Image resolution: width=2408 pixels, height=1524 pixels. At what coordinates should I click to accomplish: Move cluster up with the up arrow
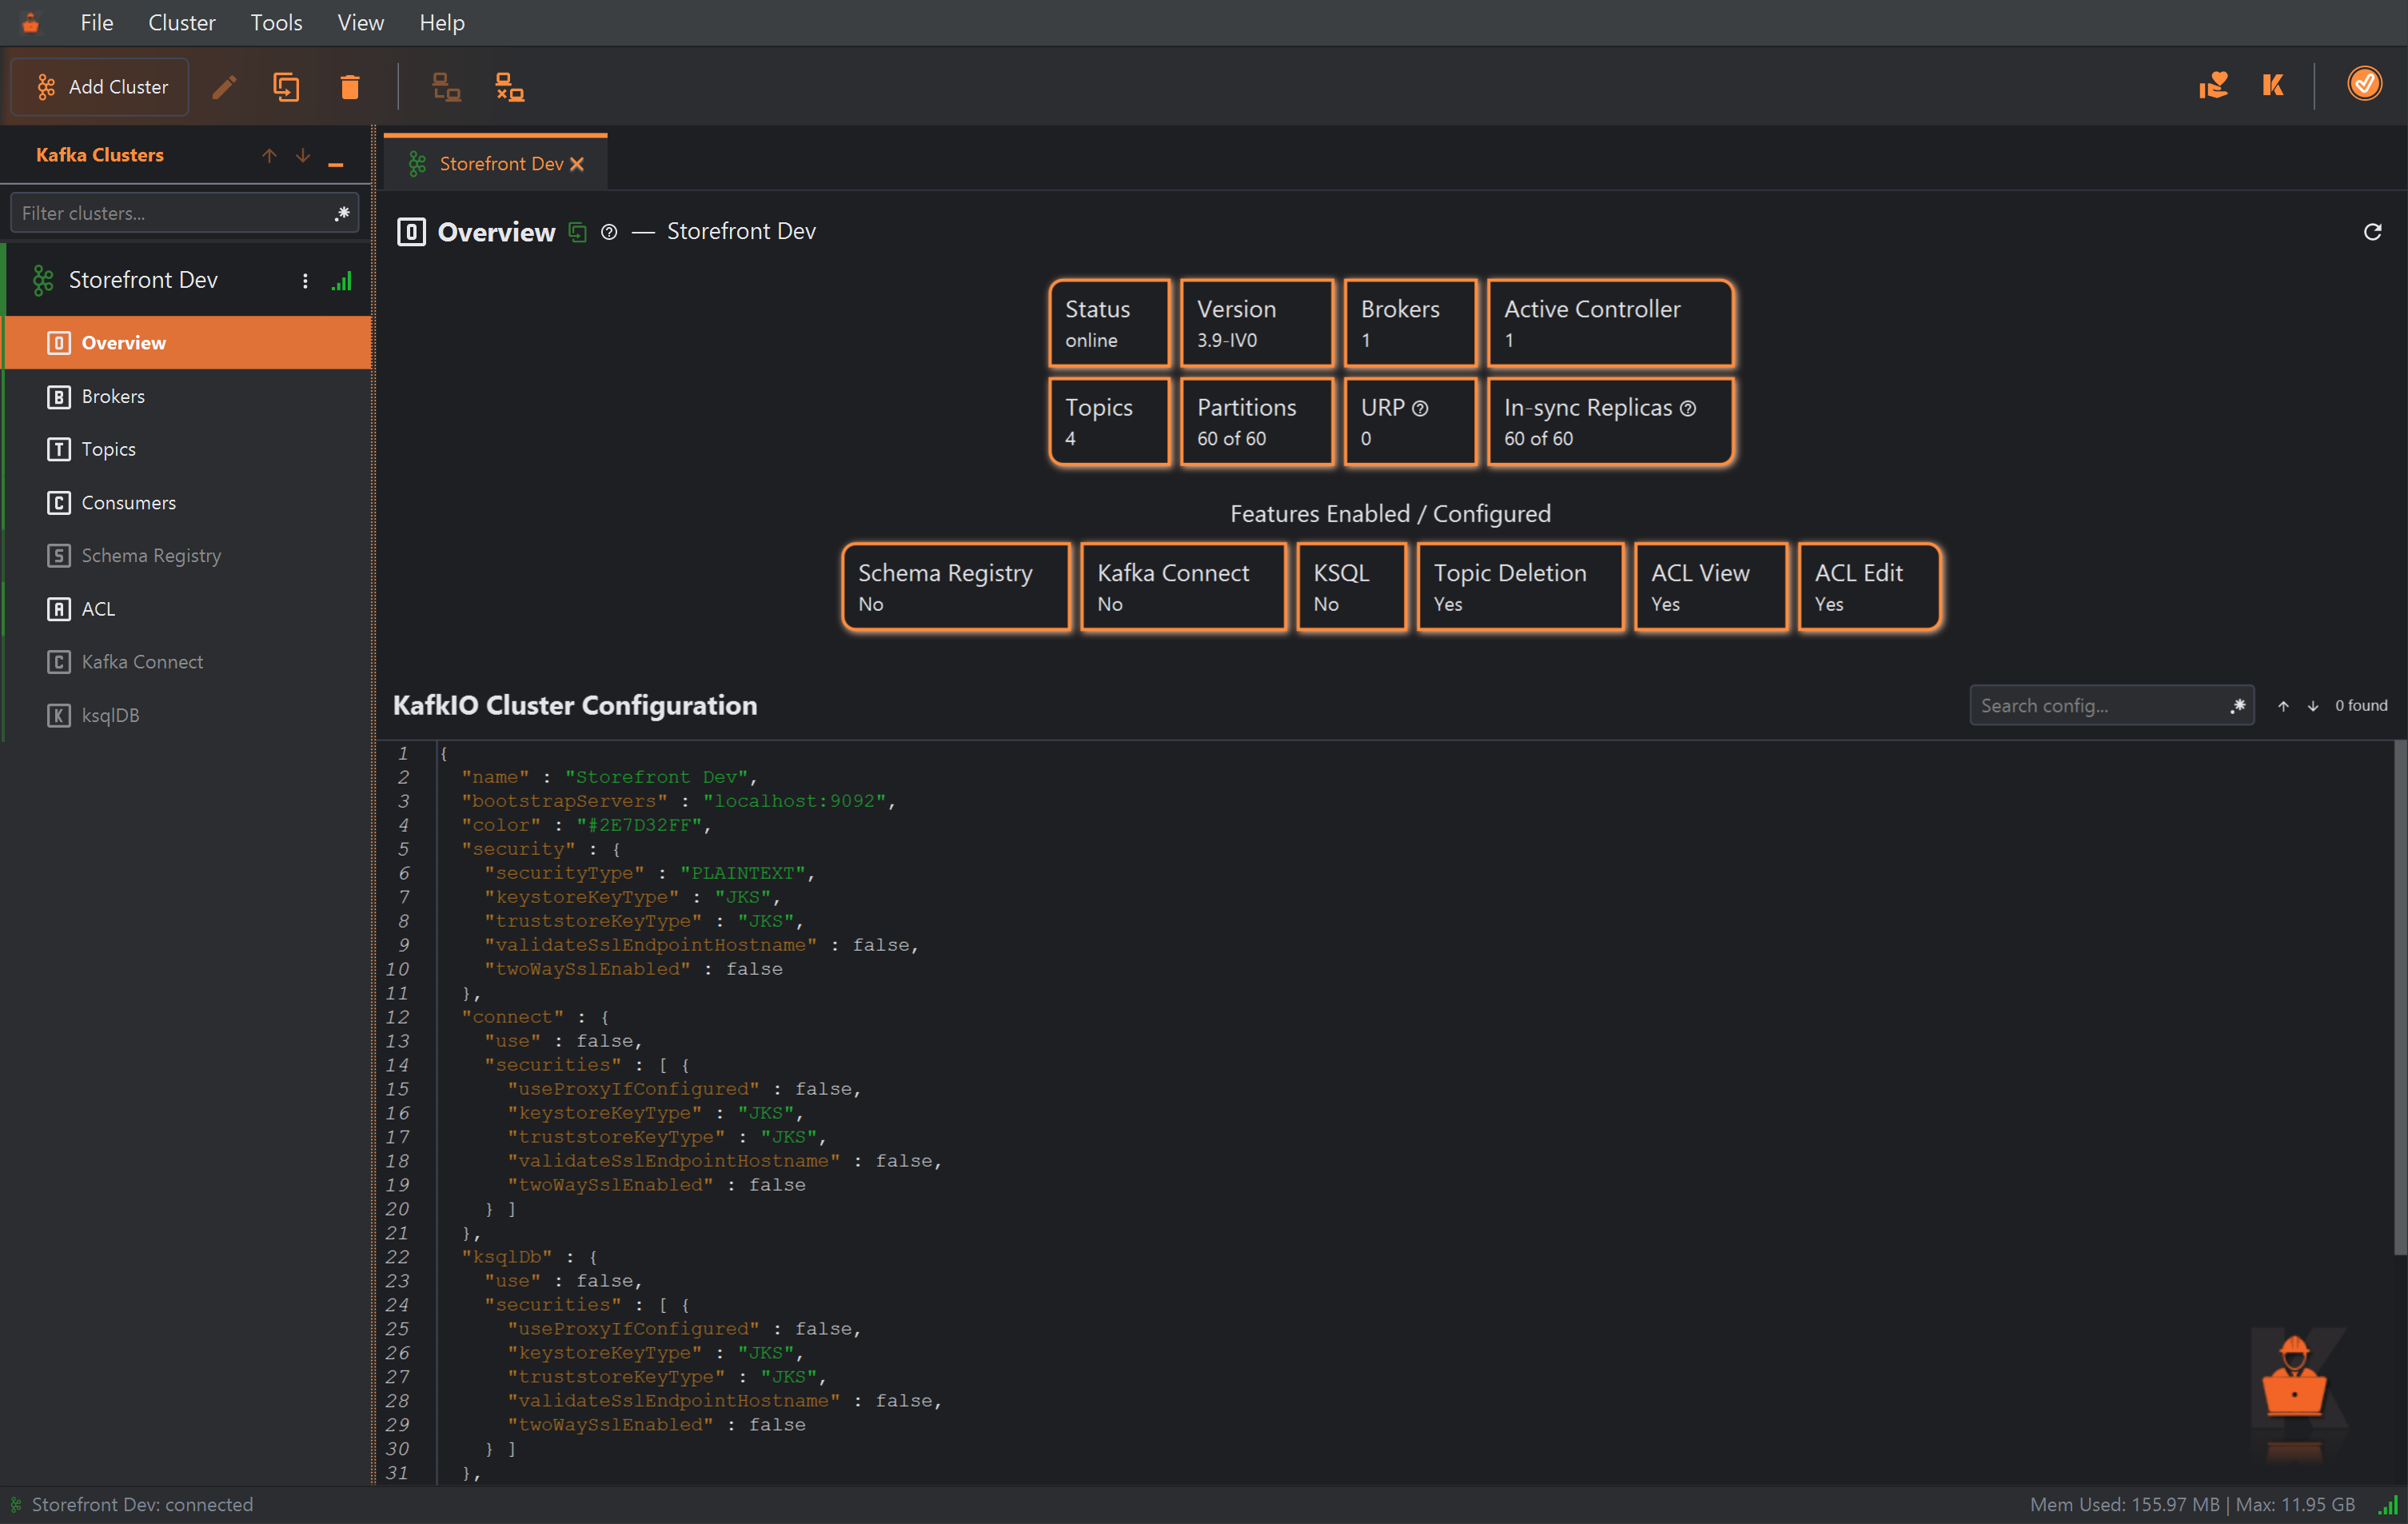point(269,155)
